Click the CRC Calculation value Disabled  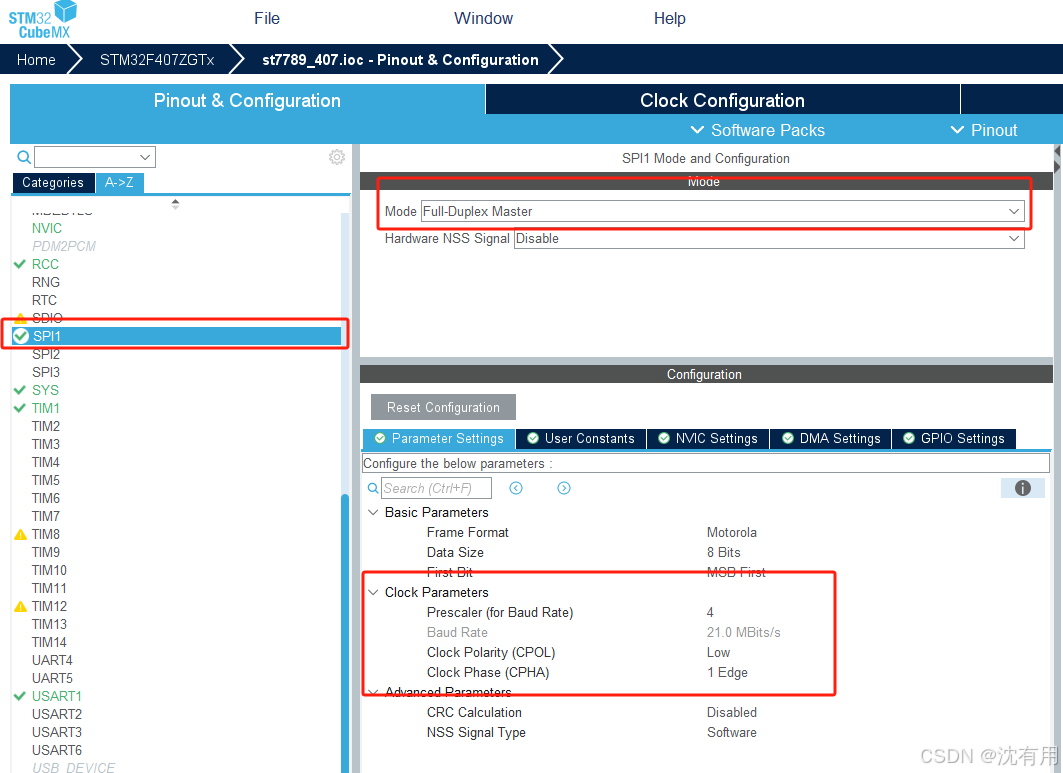pos(731,713)
